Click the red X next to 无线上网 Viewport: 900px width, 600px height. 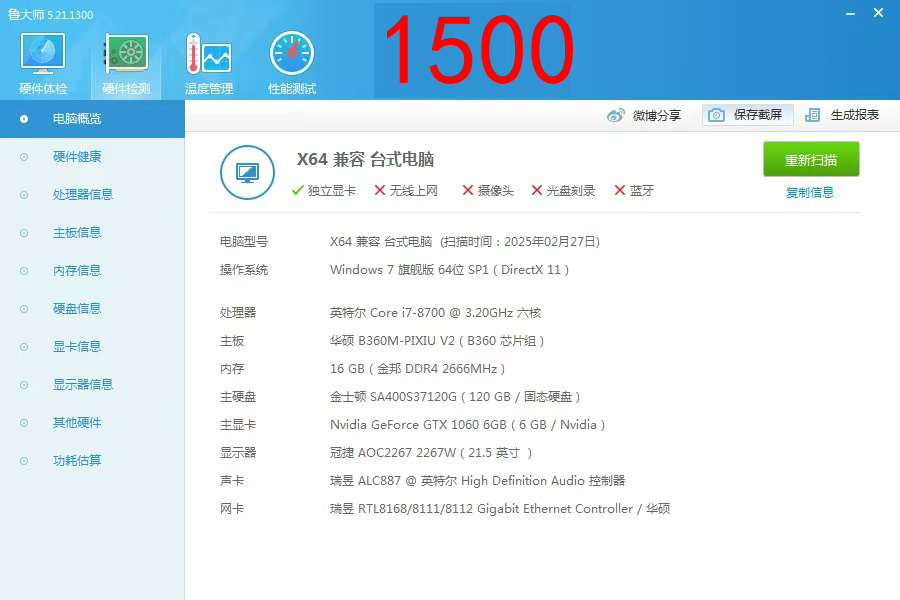click(379, 190)
